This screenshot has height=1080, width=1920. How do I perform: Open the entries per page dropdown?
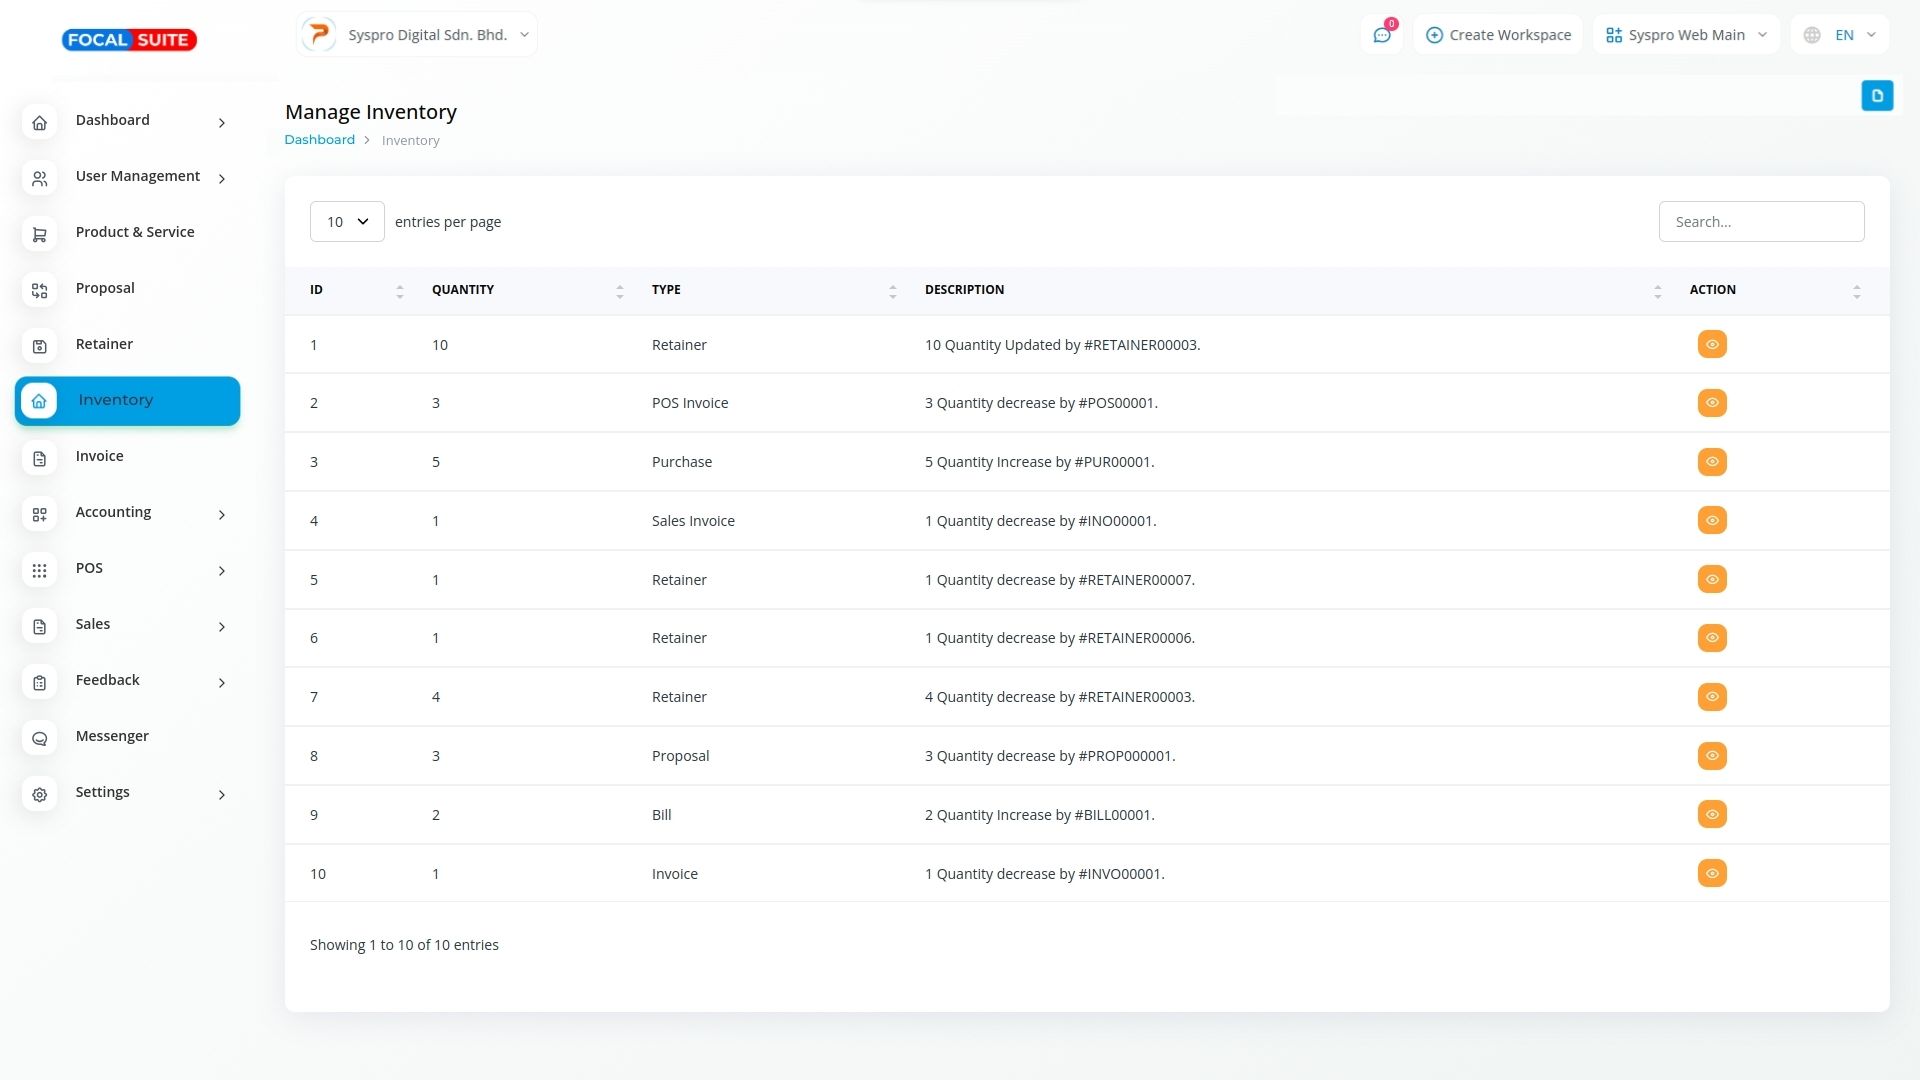point(347,222)
